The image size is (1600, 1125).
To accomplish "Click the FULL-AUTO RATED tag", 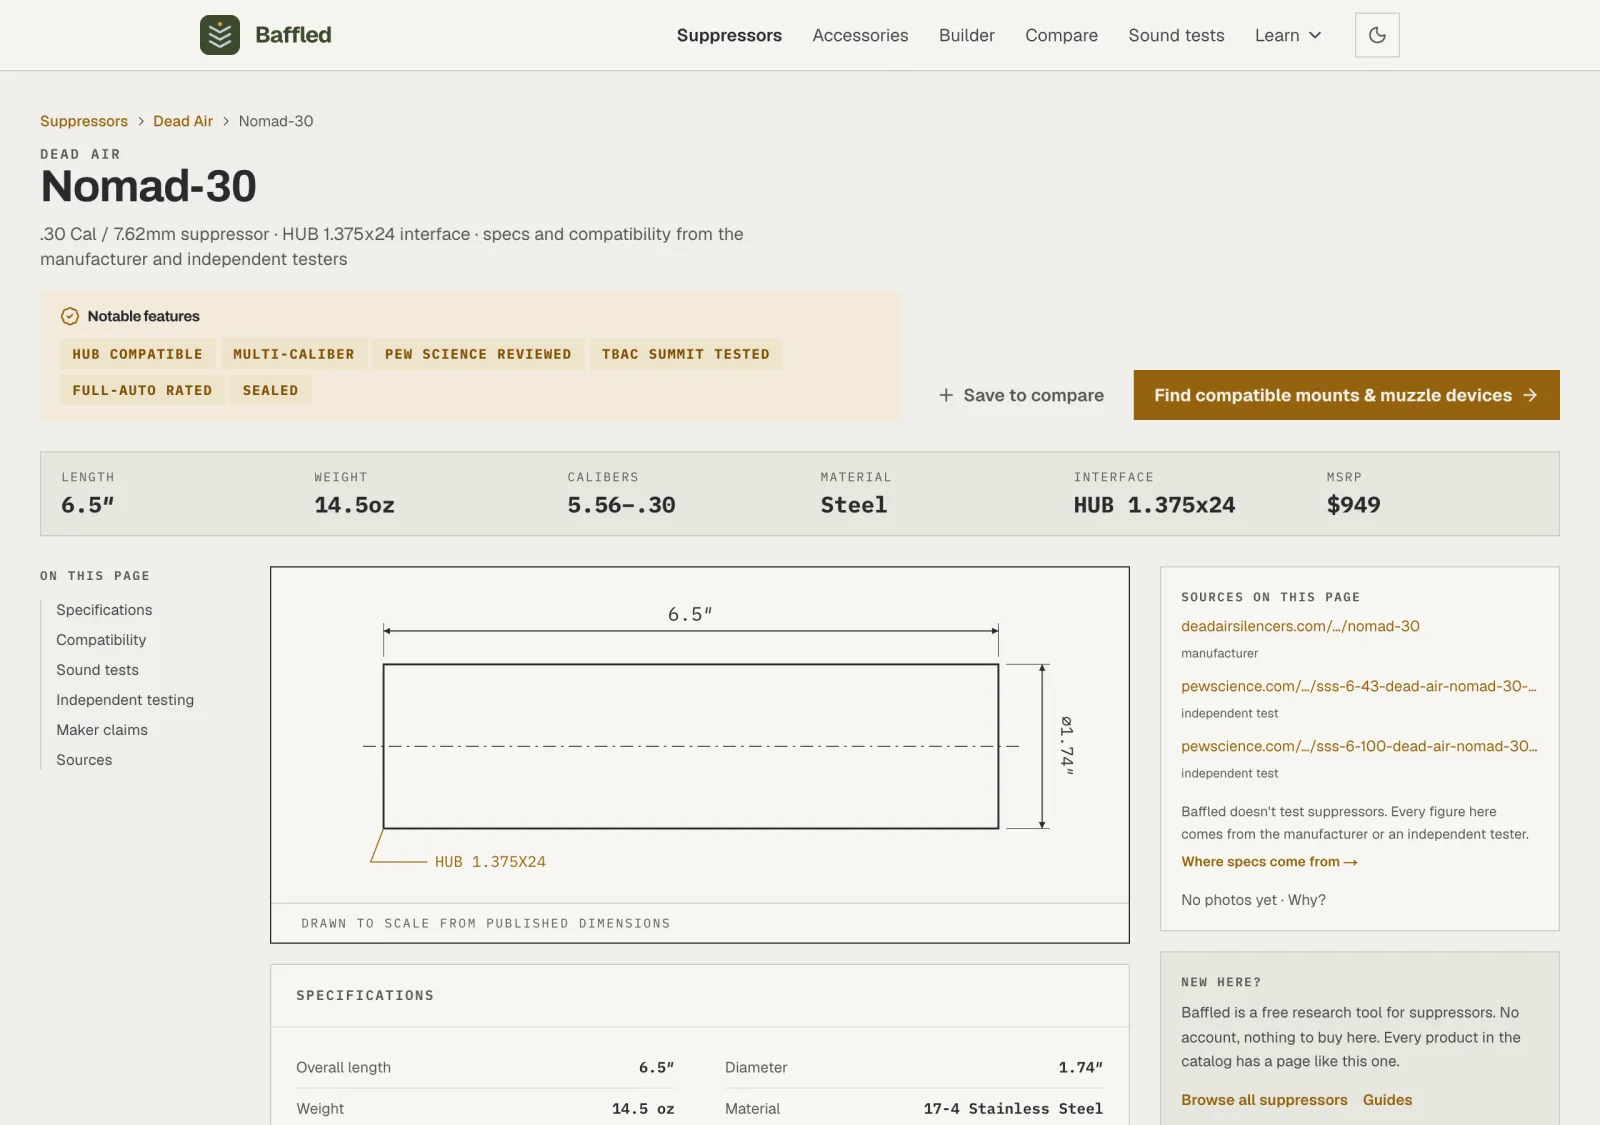I will (142, 390).
